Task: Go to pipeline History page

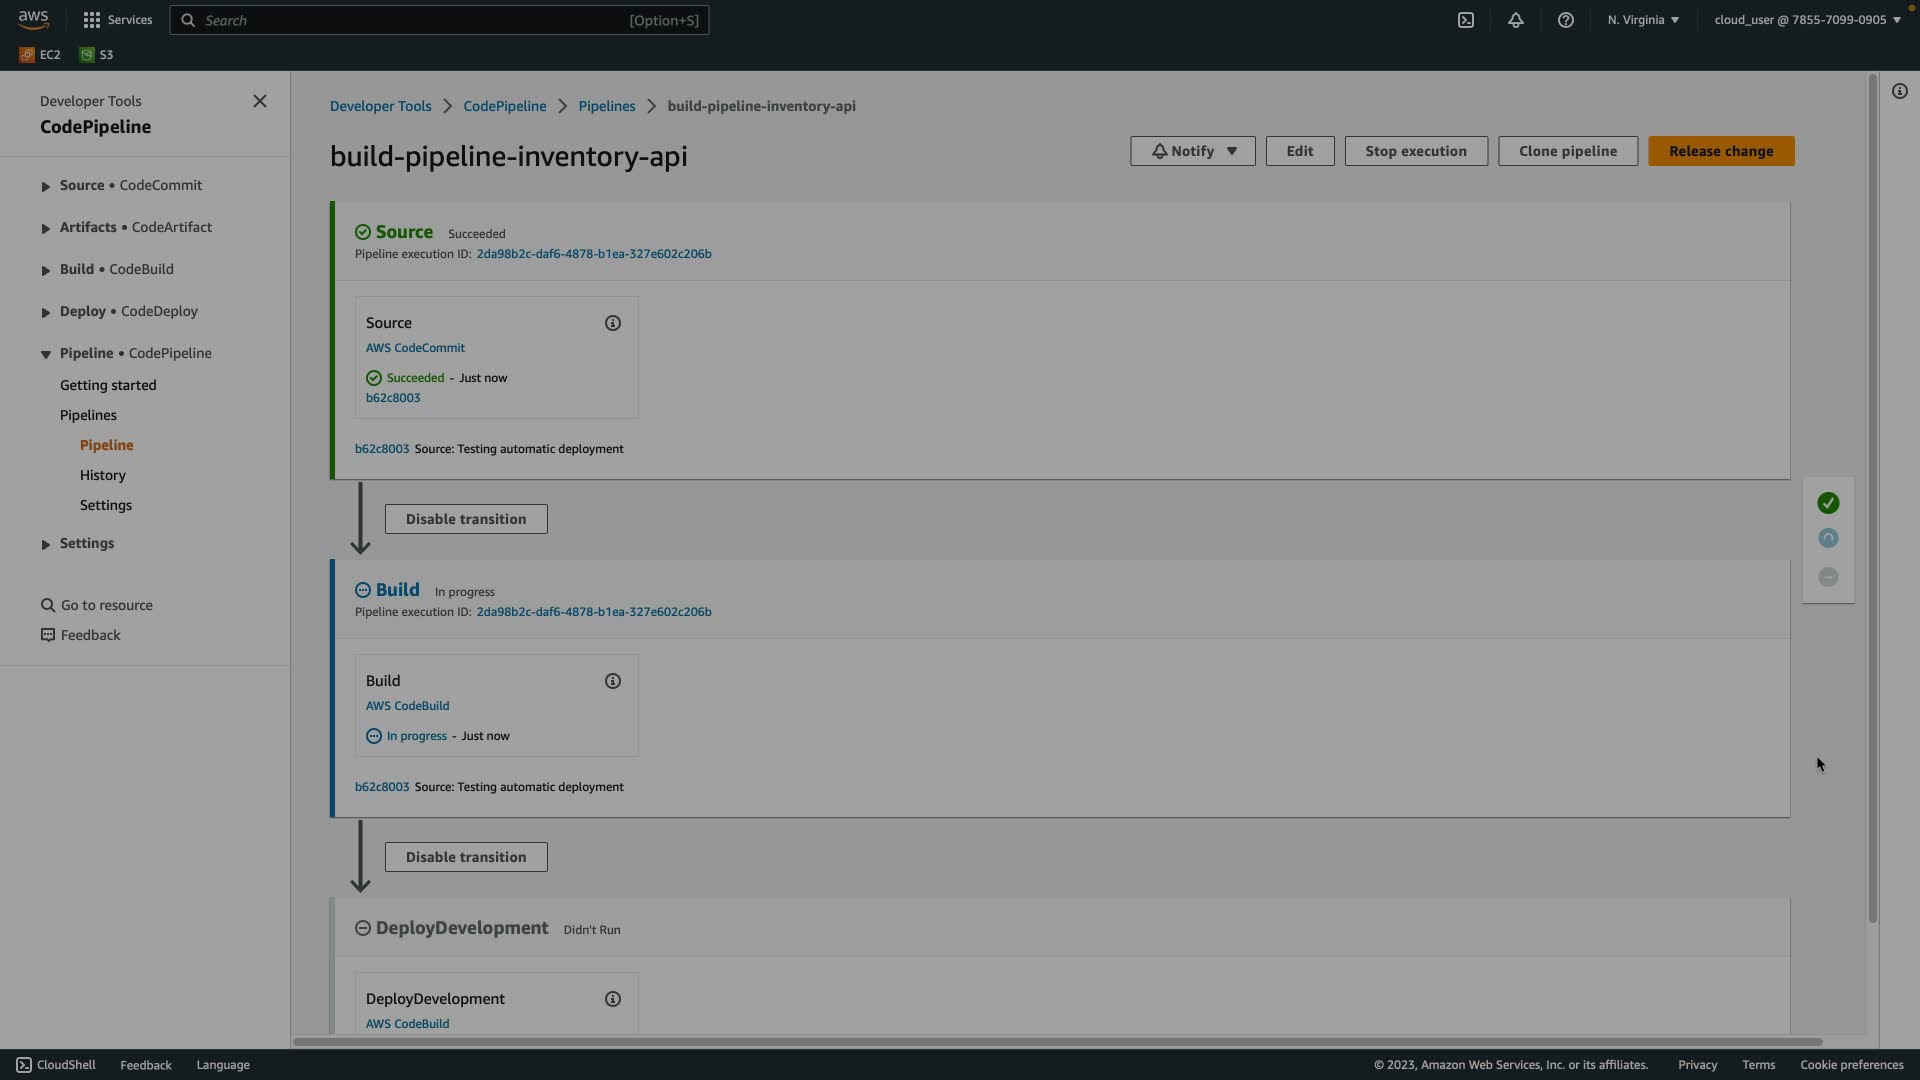Action: 103,475
